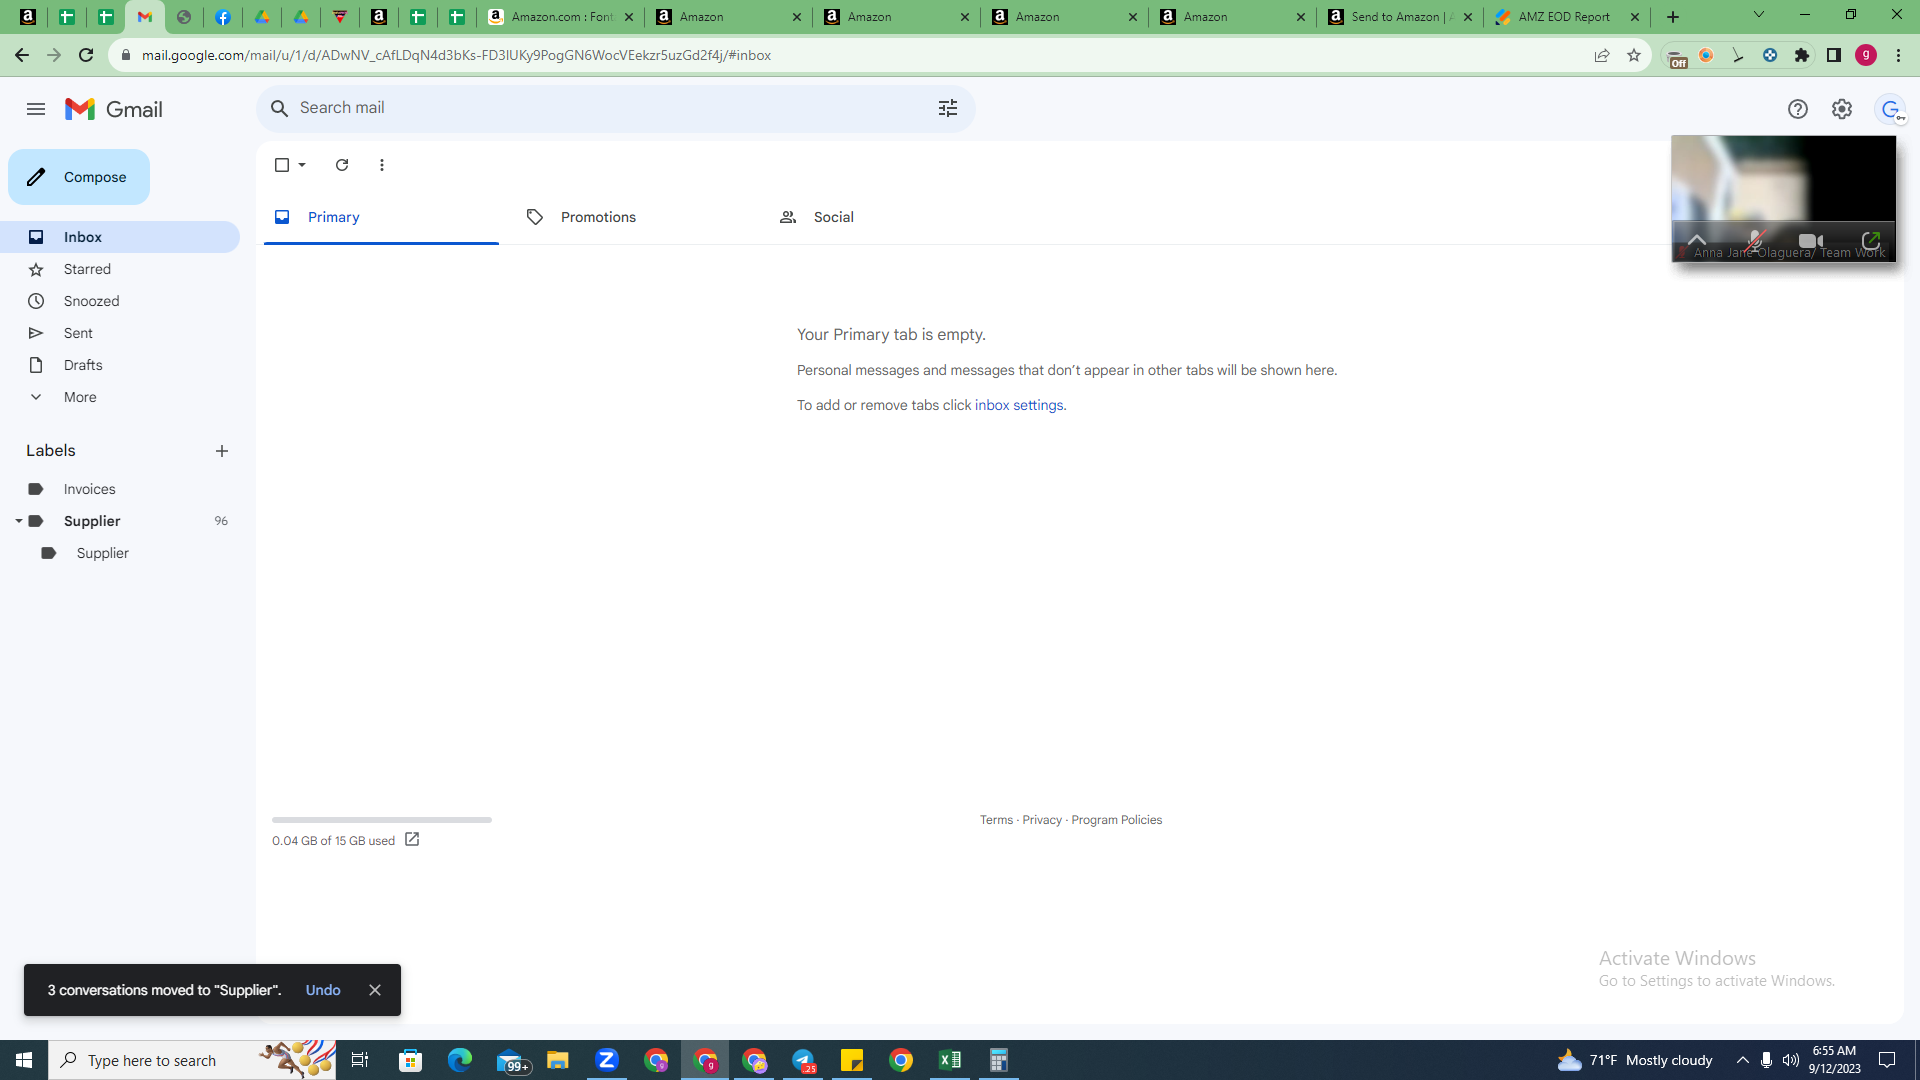Image resolution: width=1920 pixels, height=1080 pixels.
Task: Switch to the Amazon.com : Font tab
Action: click(x=560, y=17)
